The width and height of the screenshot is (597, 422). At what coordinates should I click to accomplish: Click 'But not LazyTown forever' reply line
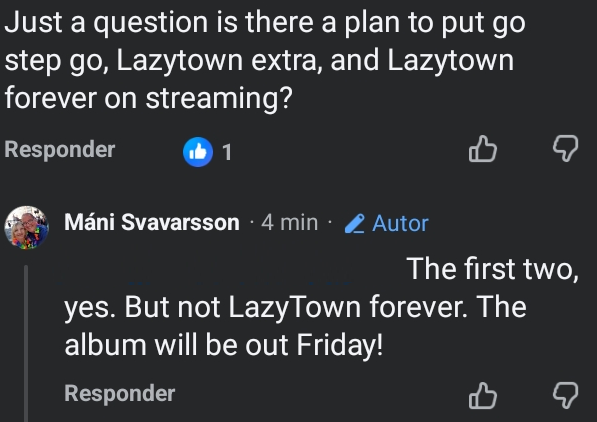pyautogui.click(x=293, y=307)
